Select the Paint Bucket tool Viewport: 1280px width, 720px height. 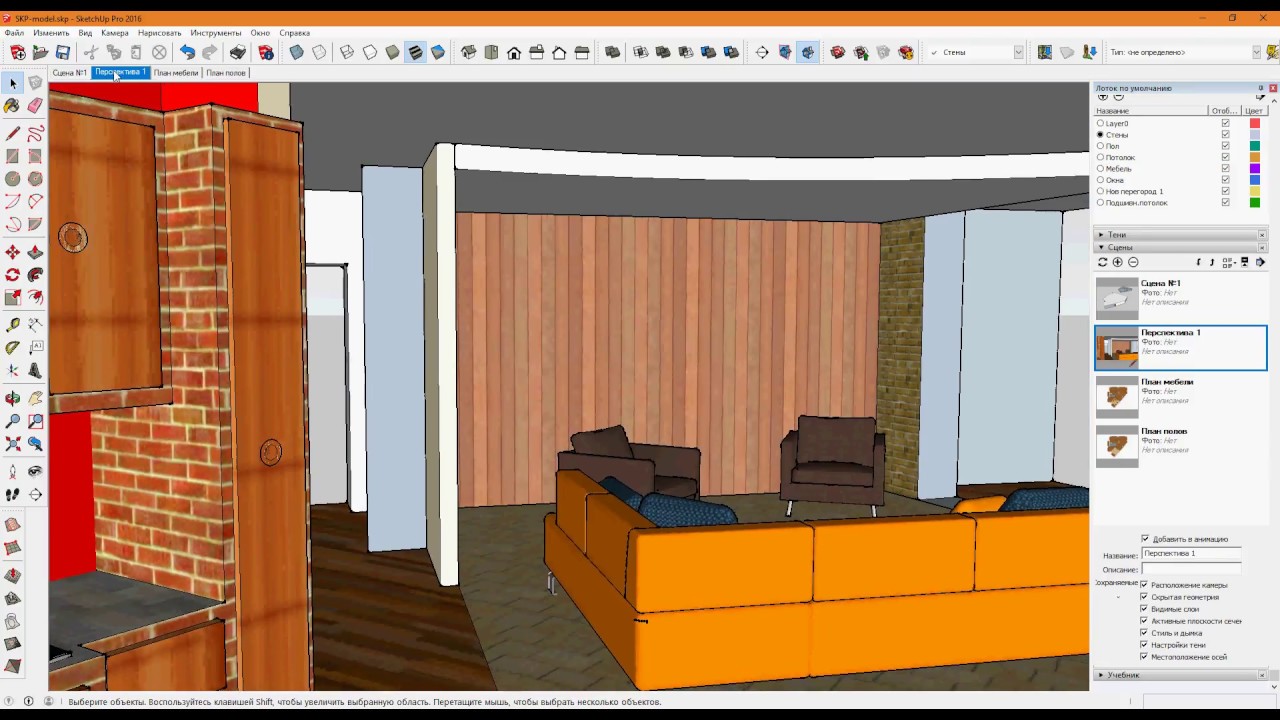tap(13, 105)
